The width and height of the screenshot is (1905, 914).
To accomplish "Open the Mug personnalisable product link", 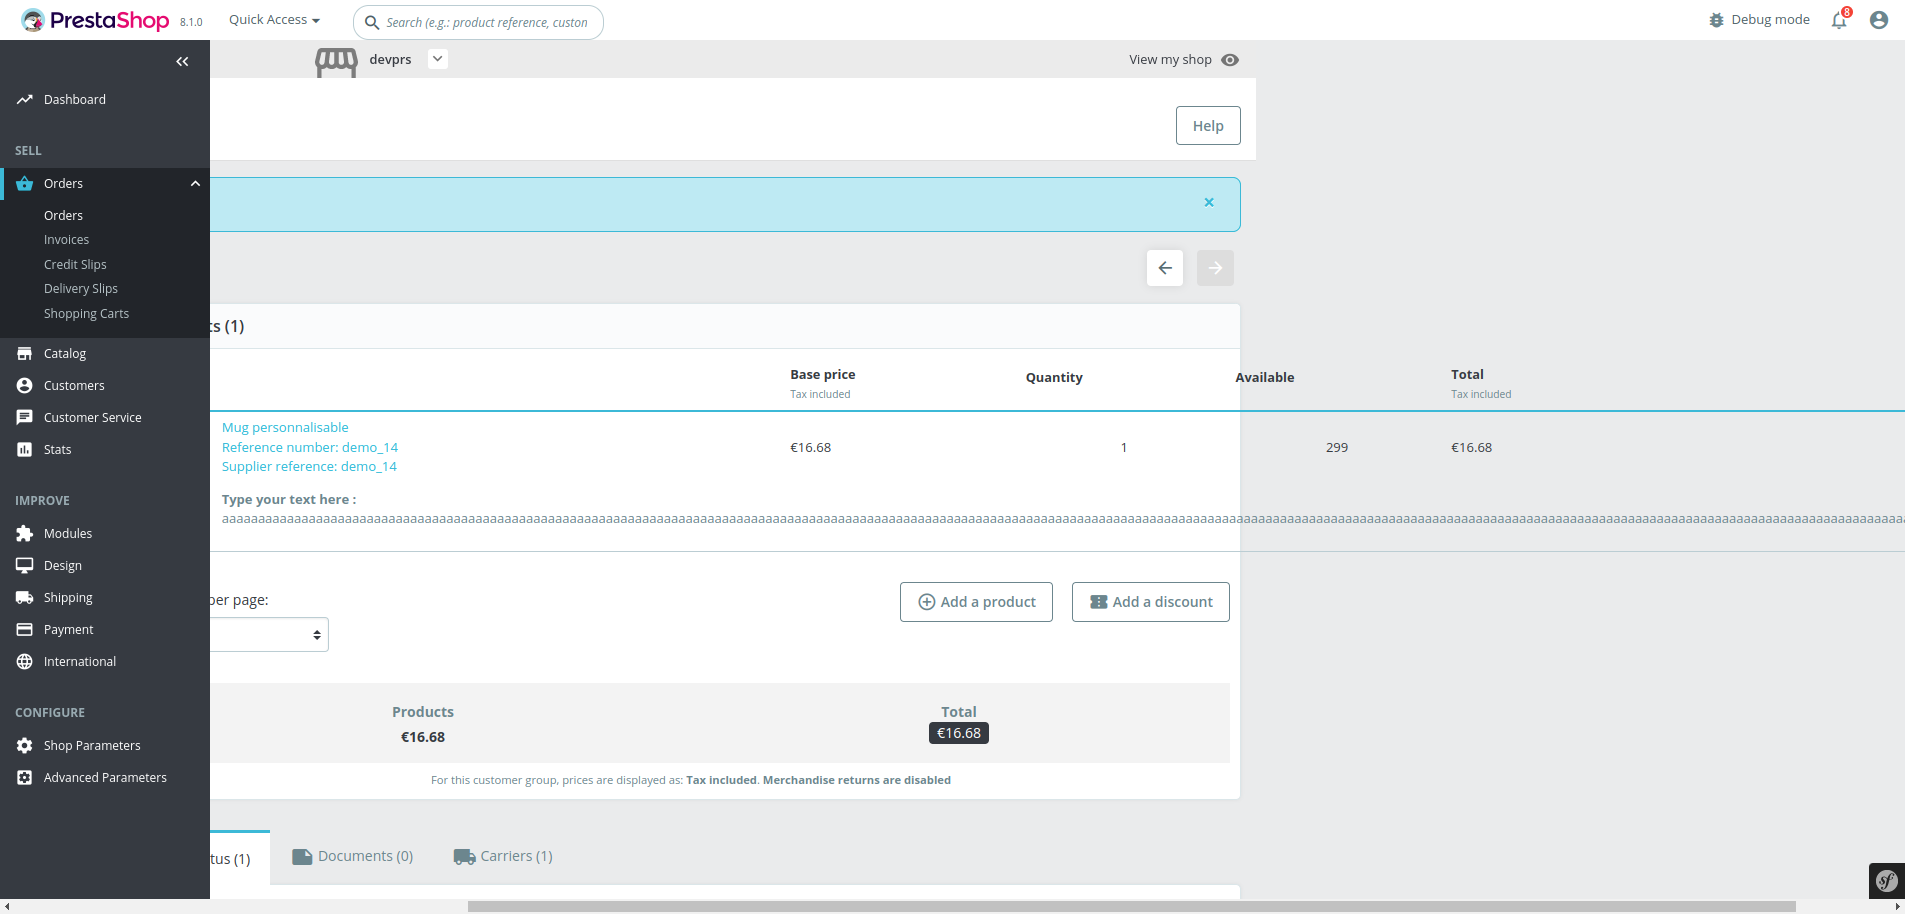I will click(284, 427).
